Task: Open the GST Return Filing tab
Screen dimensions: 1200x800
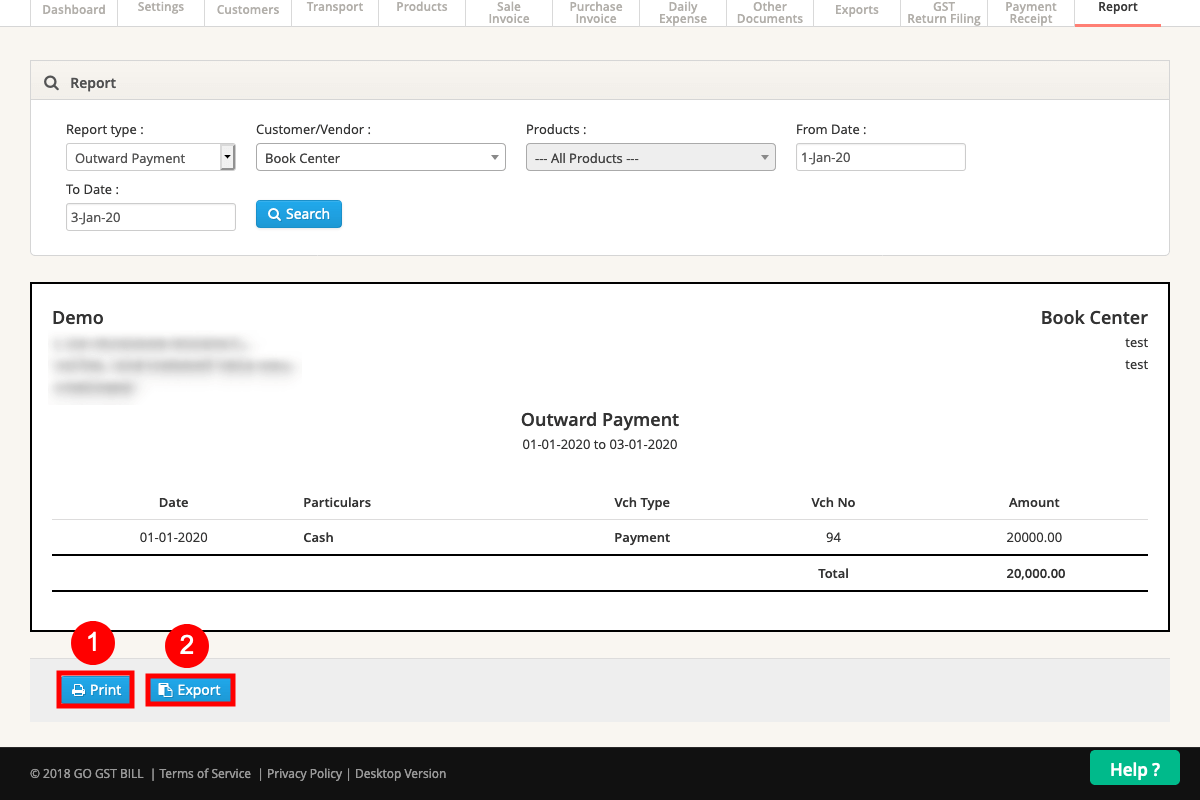Action: pos(943,12)
